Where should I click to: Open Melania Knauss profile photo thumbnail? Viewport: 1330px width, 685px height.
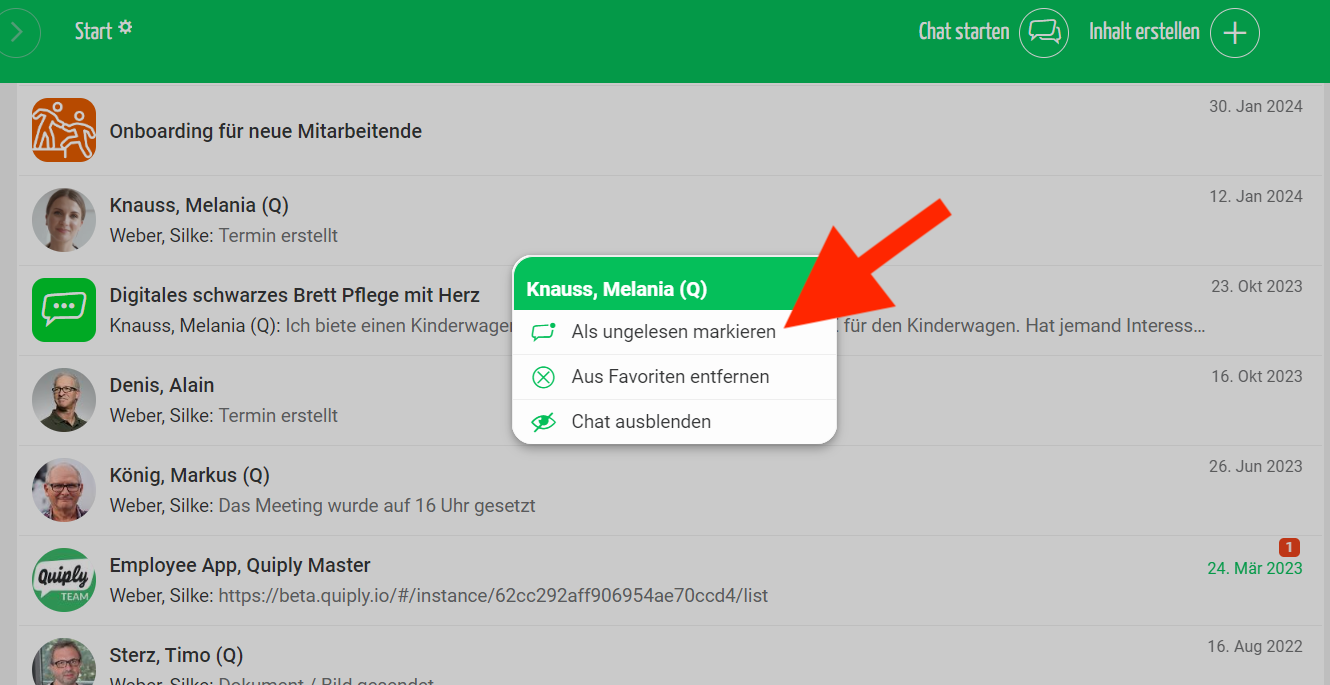64,220
